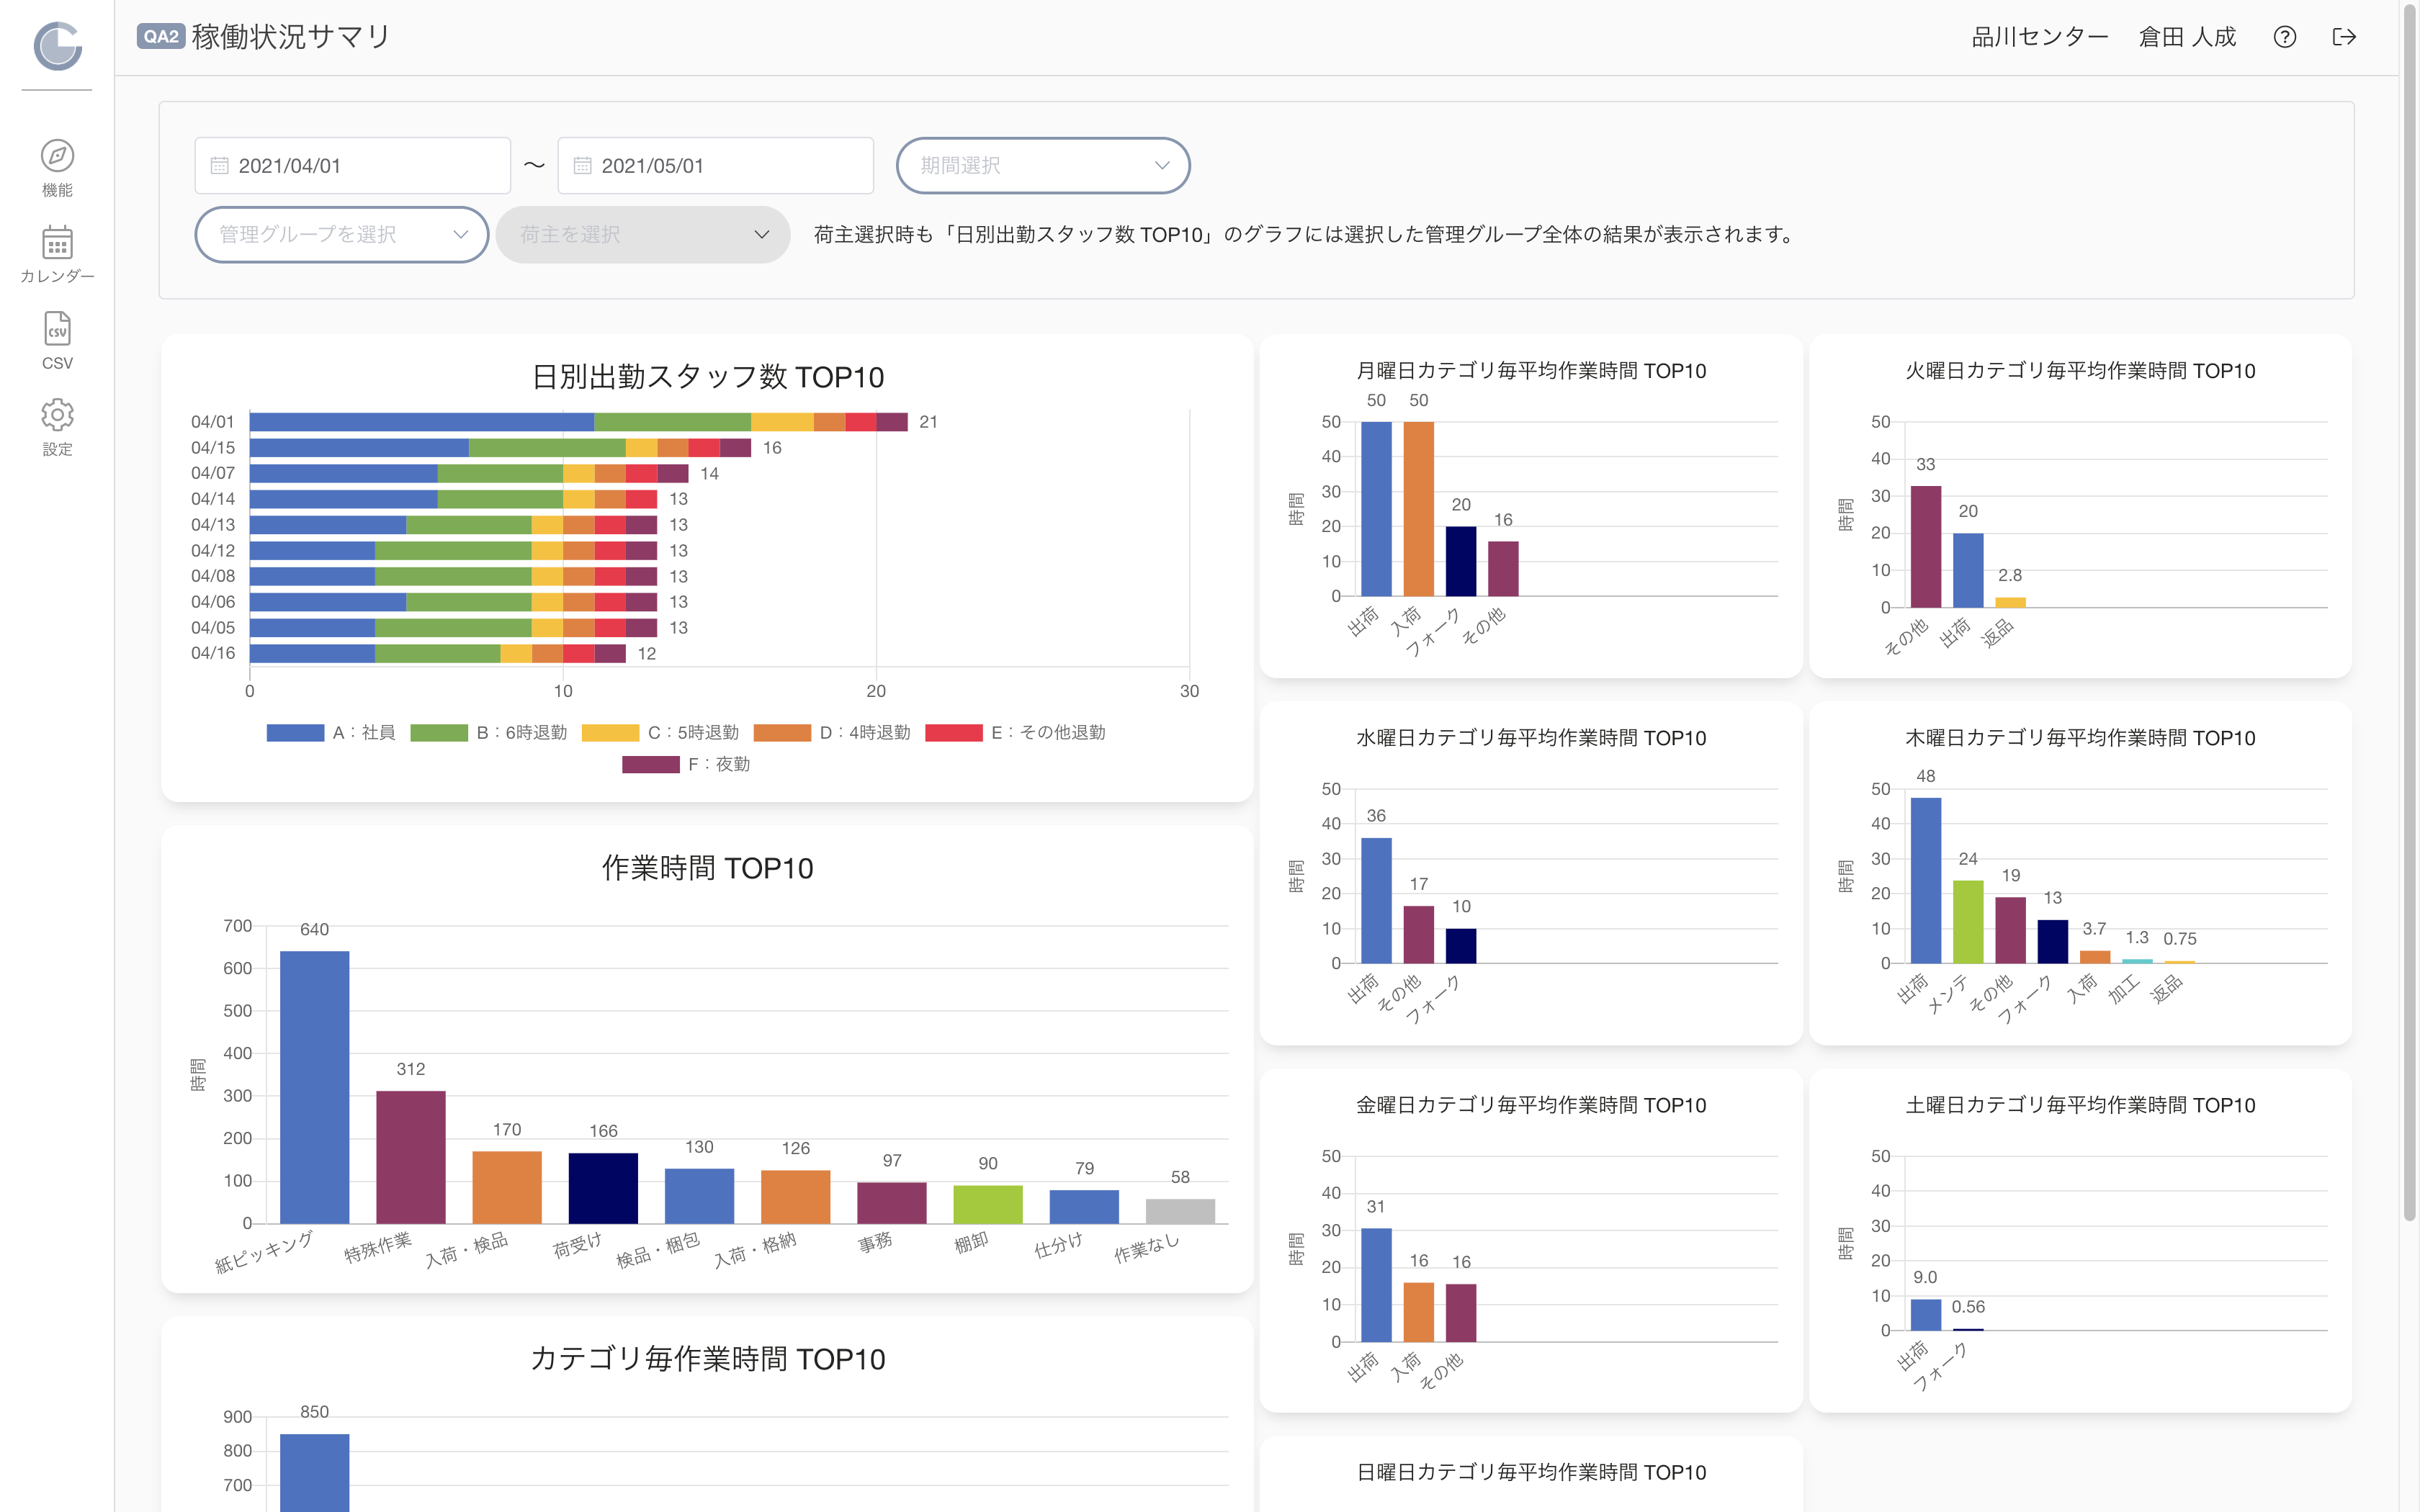
Task: Open the カレンダー calendar icon
Action: point(57,243)
